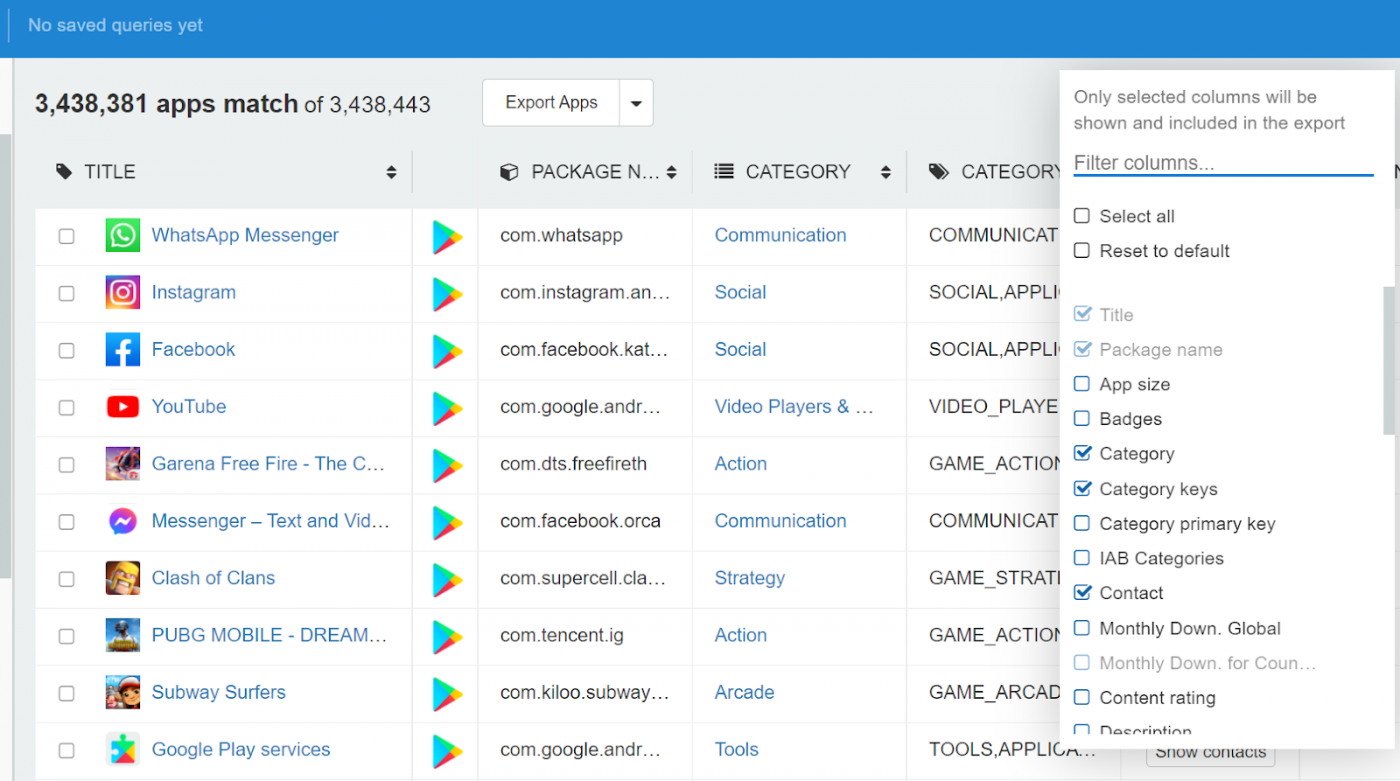Open Google Play store icon for Instagram row
Viewport: 1400px width, 781px height.
[x=447, y=294]
